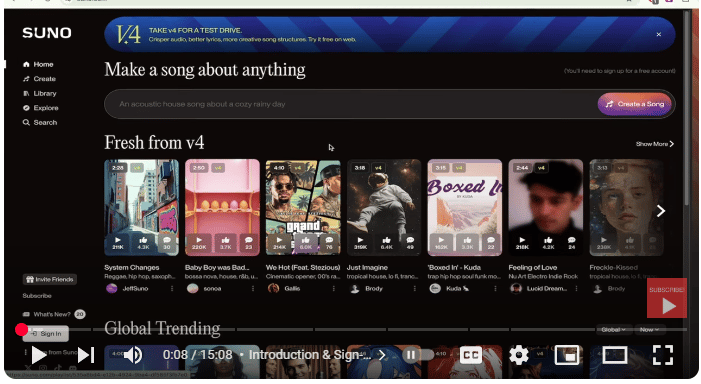Click the Invite Friends button

coord(50,279)
